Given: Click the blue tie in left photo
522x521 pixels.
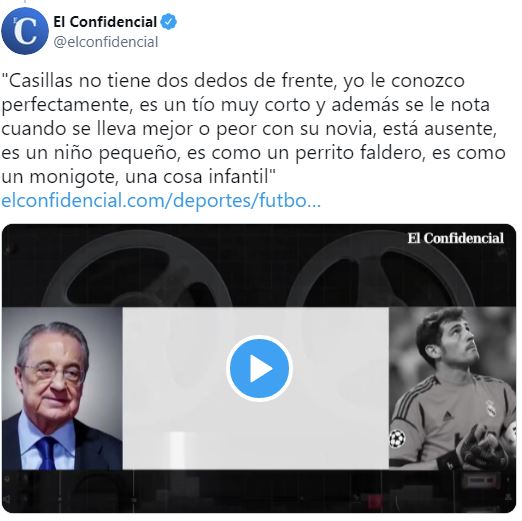Looking at the screenshot, I should point(46,453).
